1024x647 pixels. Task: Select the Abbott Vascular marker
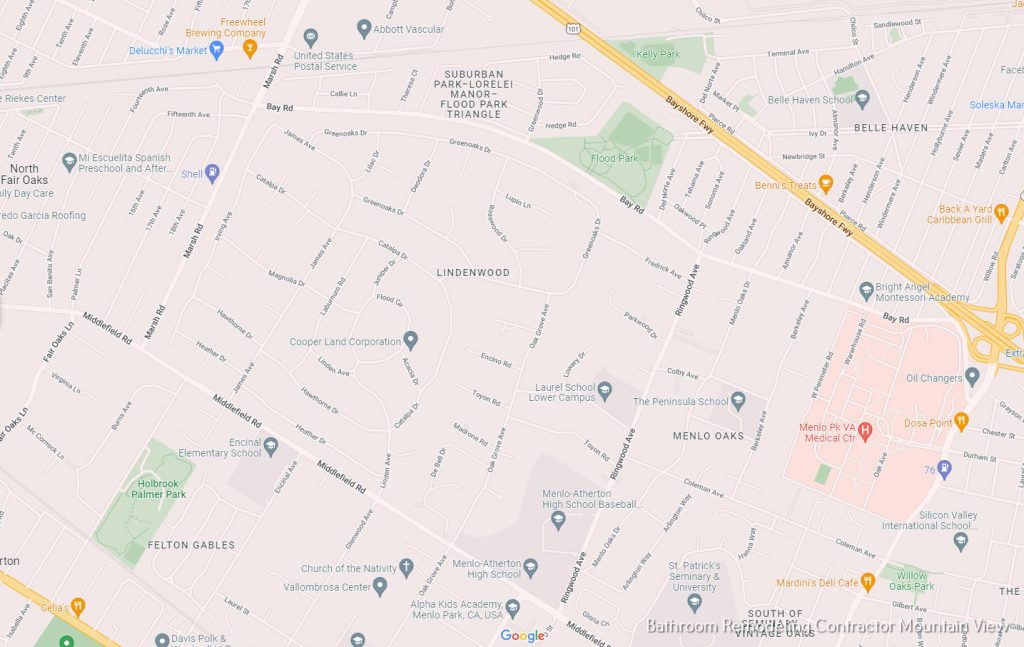pyautogui.click(x=364, y=29)
